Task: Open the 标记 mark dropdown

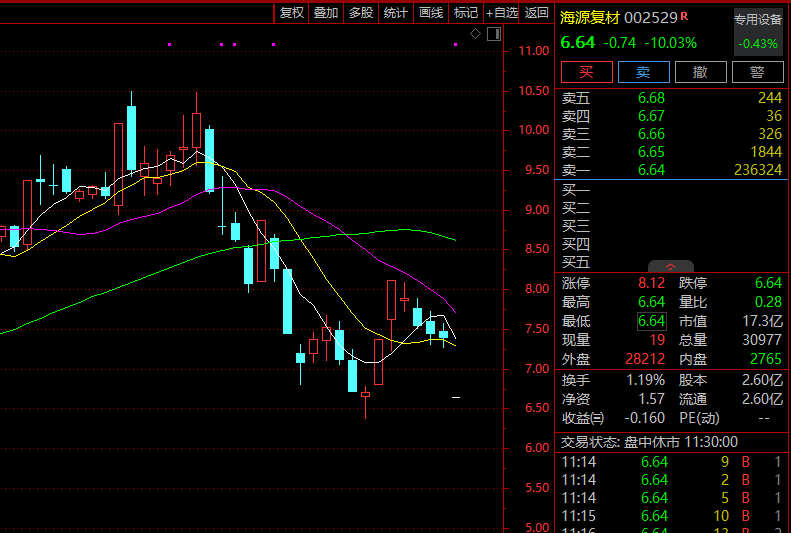Action: coord(465,13)
